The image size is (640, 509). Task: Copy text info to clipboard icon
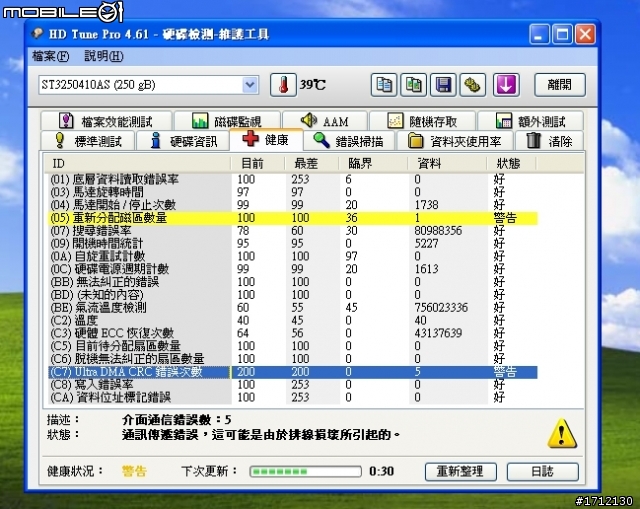(384, 85)
